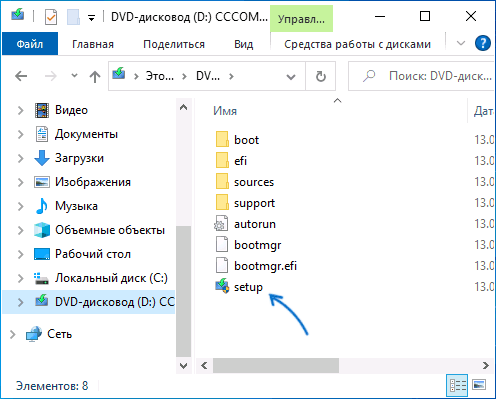The image size is (496, 399).
Task: Open the recent locations dropdown
Action: point(74,76)
